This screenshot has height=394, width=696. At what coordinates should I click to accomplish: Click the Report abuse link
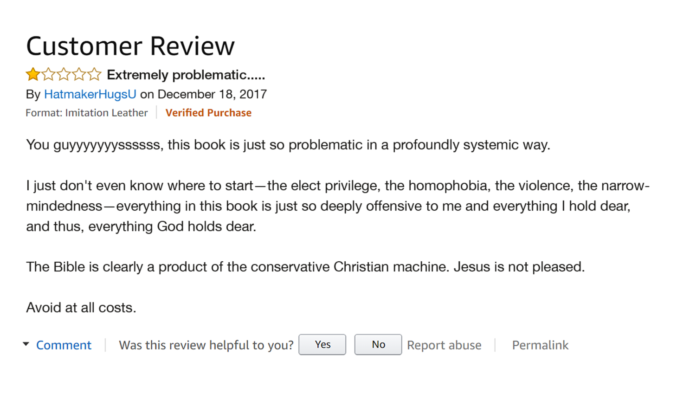coord(444,345)
